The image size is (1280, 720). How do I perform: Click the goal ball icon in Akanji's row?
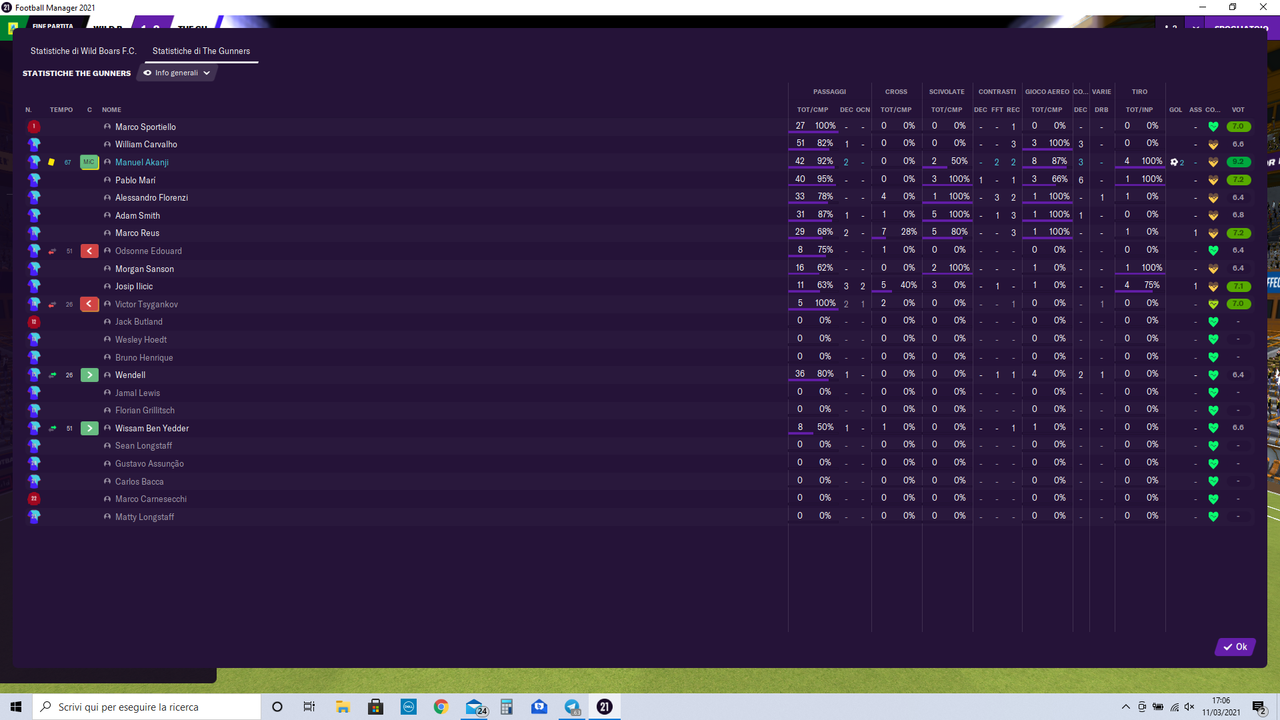pos(1175,162)
